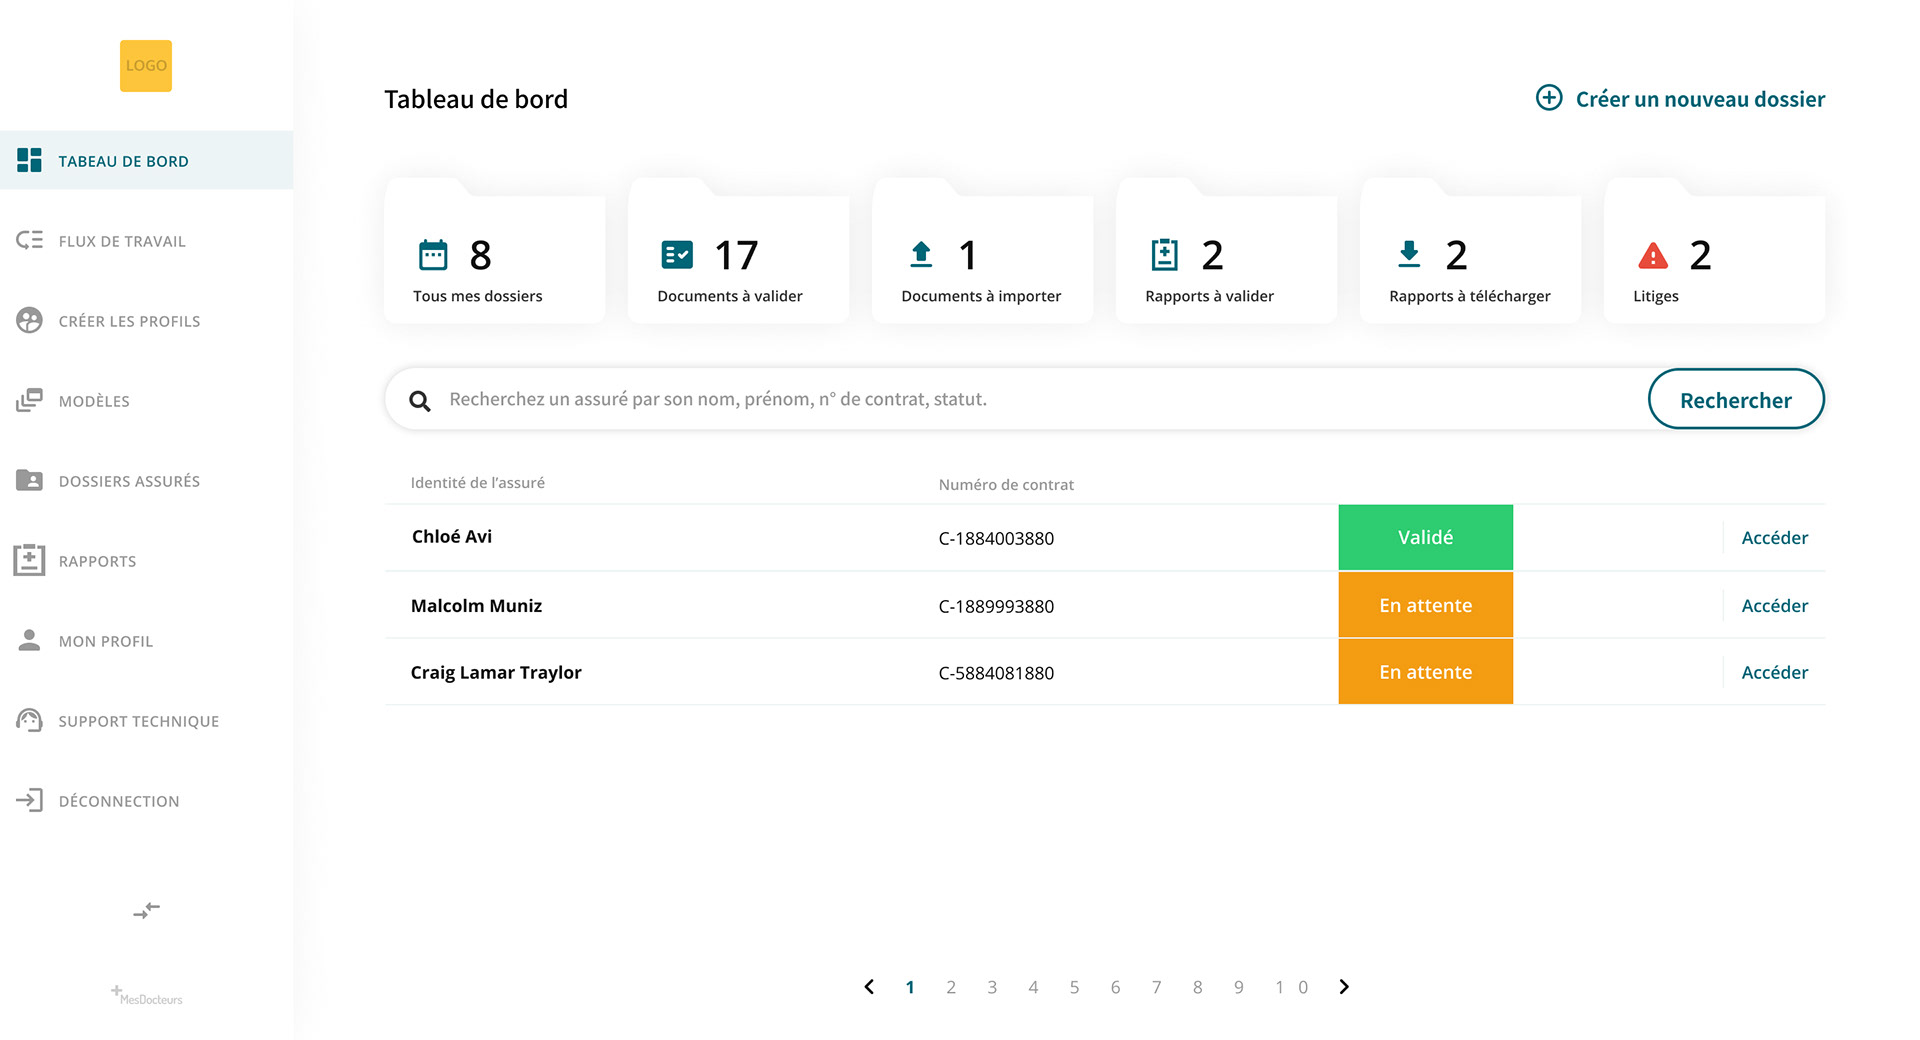Click contract number C-5884081880

pos(996,674)
